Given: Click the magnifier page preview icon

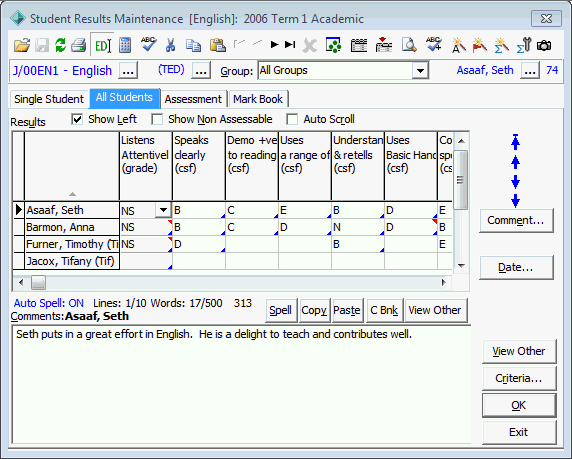Looking at the screenshot, I should pyautogui.click(x=409, y=45).
